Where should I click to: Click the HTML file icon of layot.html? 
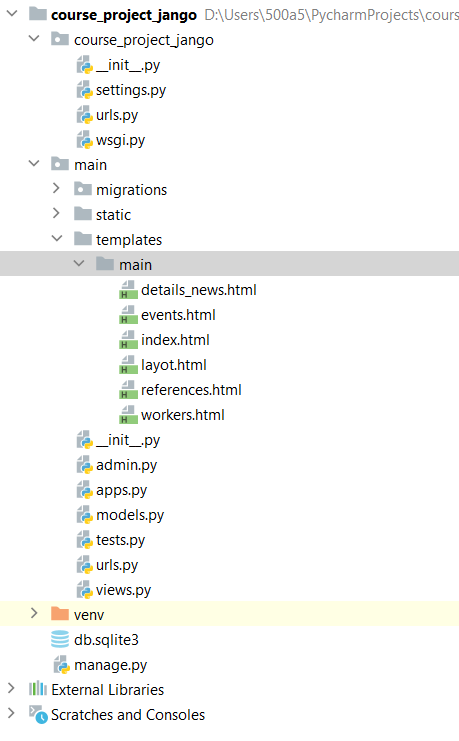128,365
